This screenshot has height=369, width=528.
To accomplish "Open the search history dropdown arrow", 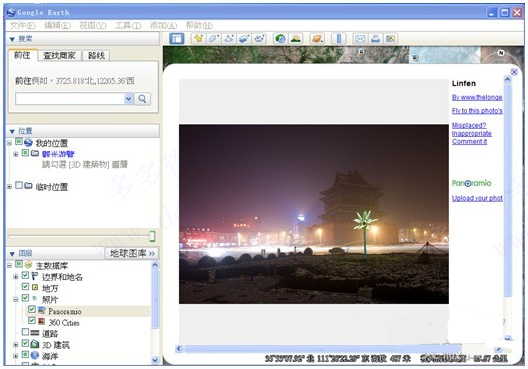I will tap(128, 99).
